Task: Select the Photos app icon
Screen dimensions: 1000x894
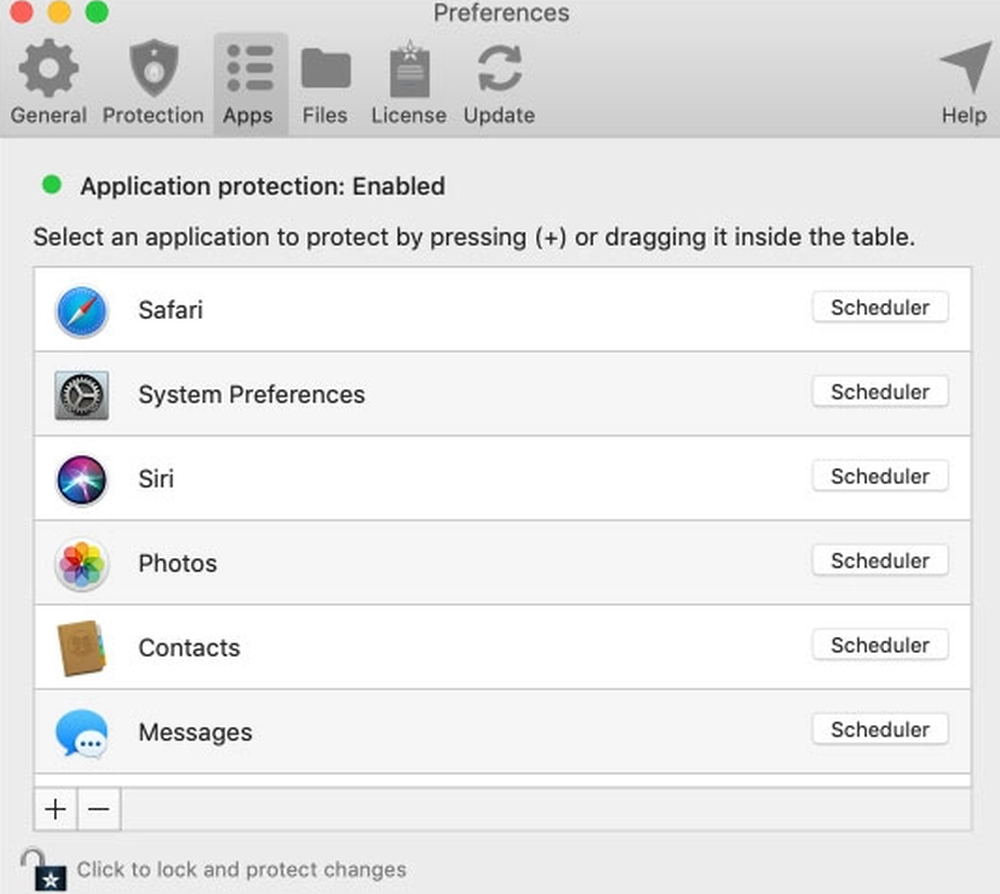Action: pos(81,563)
